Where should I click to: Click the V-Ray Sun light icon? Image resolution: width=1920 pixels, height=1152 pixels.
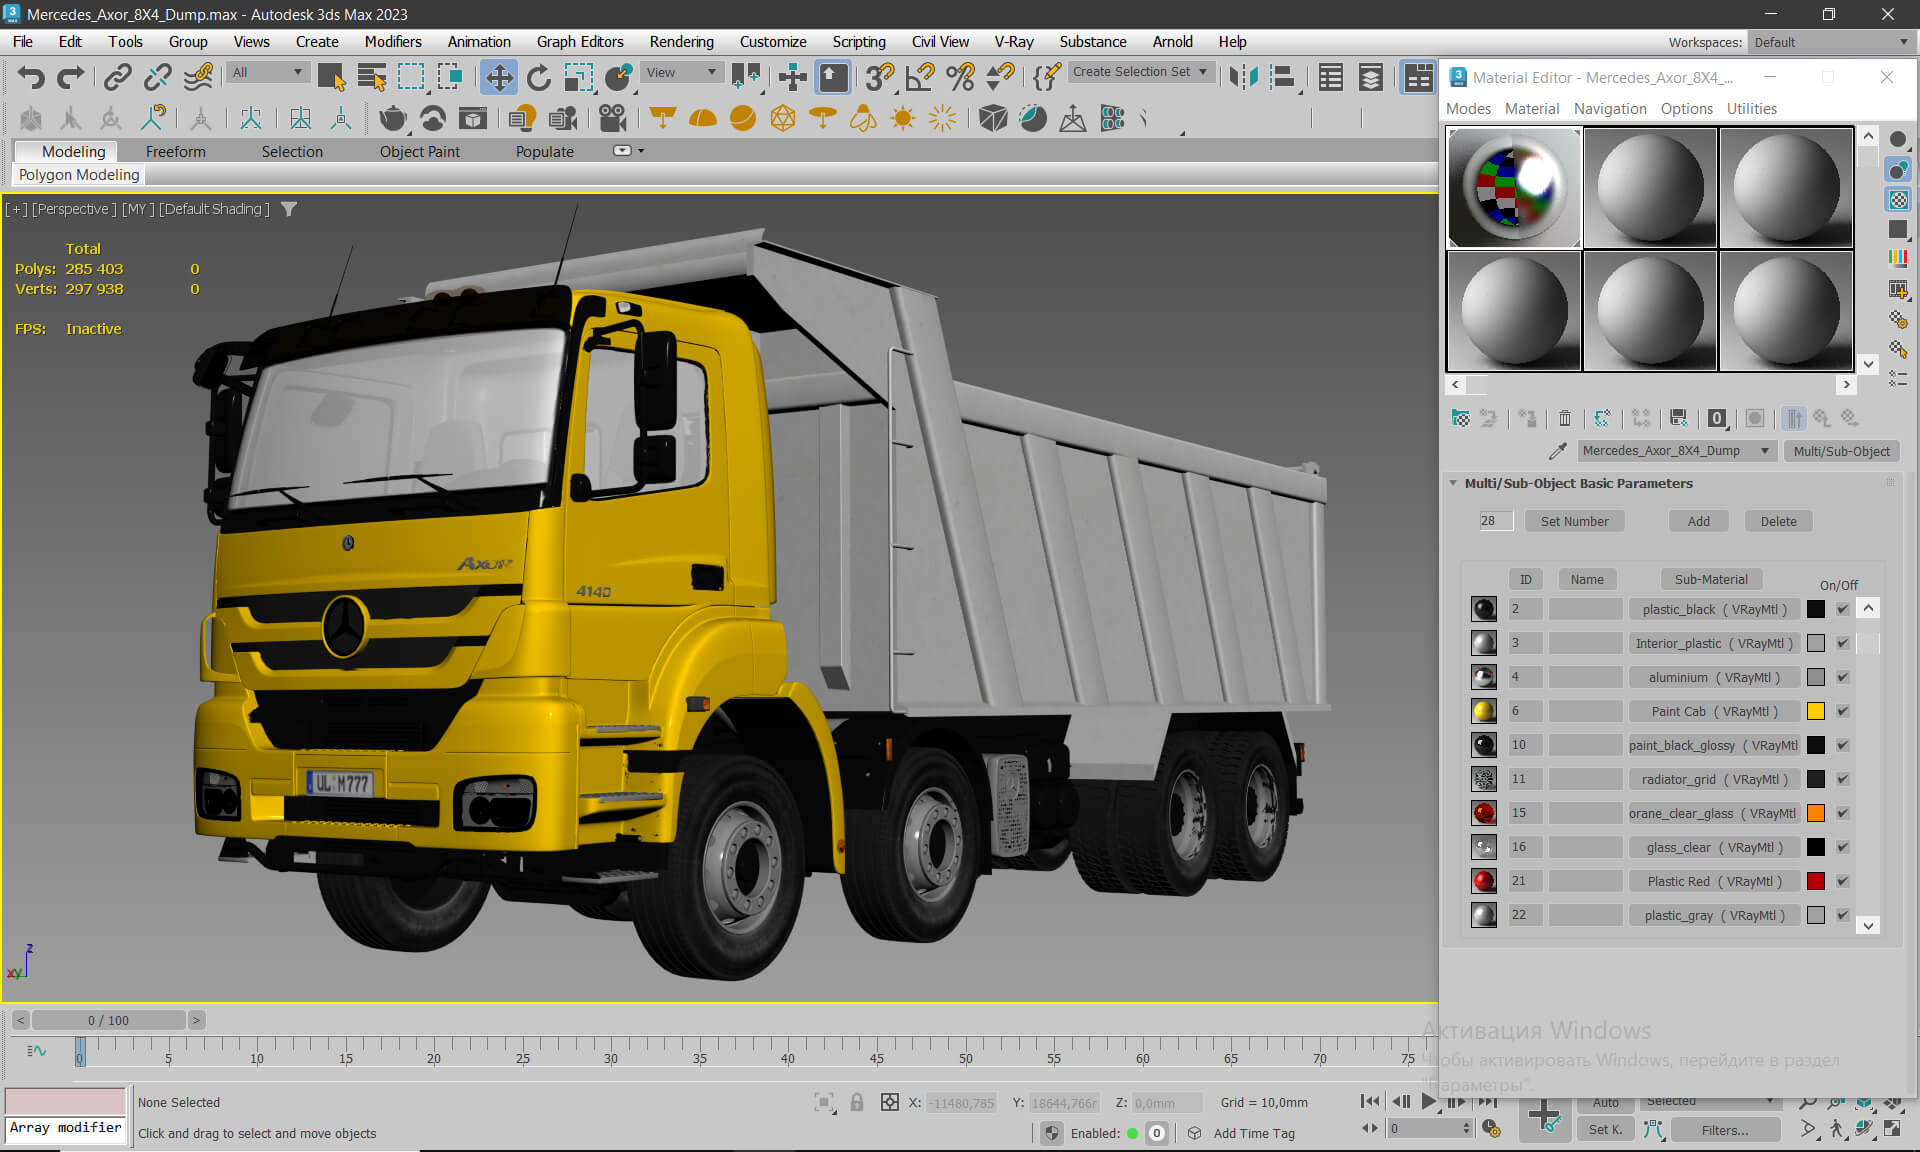pyautogui.click(x=903, y=118)
